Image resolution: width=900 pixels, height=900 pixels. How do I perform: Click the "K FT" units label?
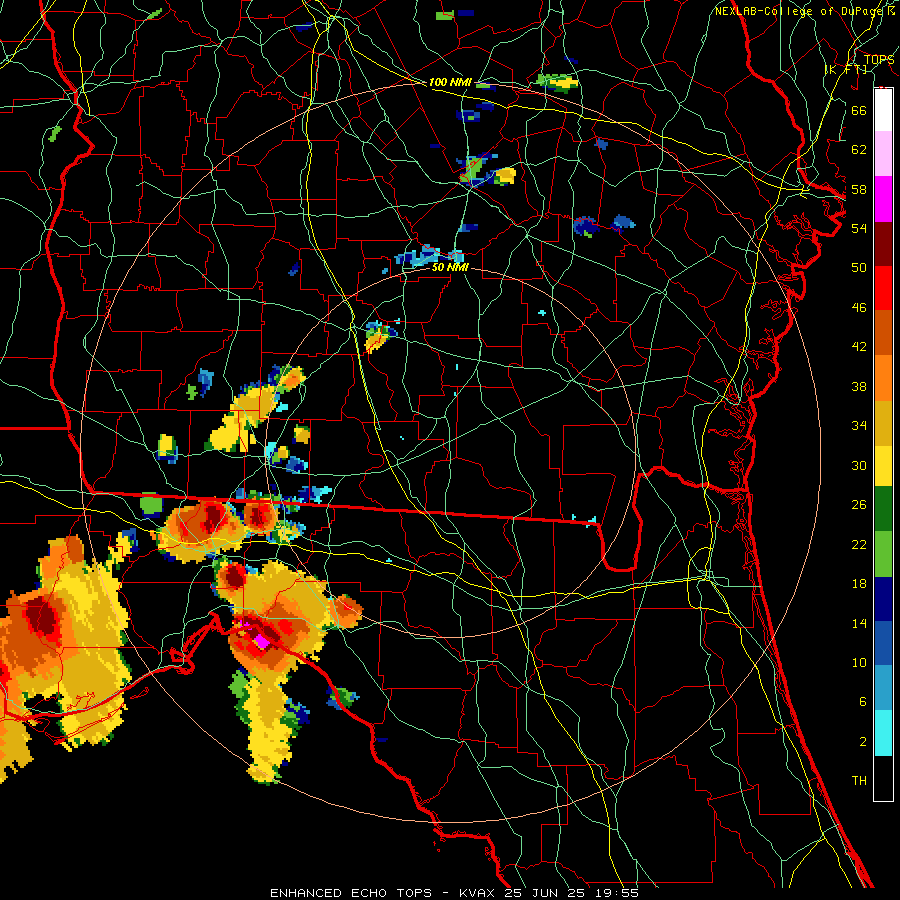click(847, 69)
